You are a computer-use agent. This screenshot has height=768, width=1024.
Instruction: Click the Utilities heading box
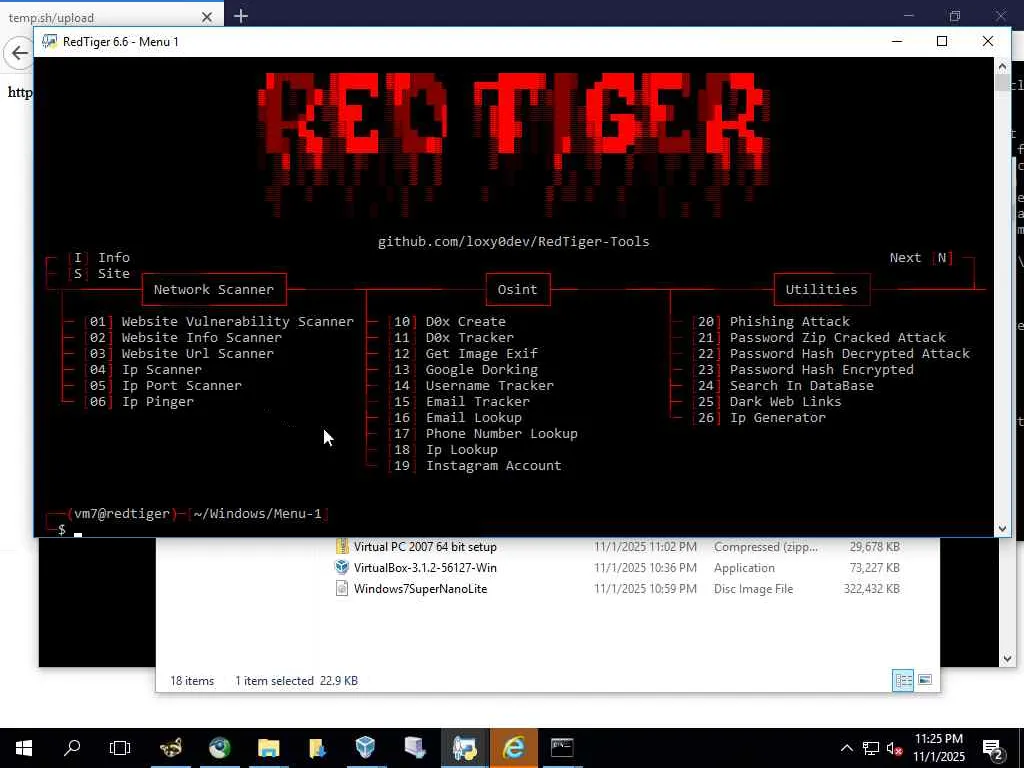point(822,289)
